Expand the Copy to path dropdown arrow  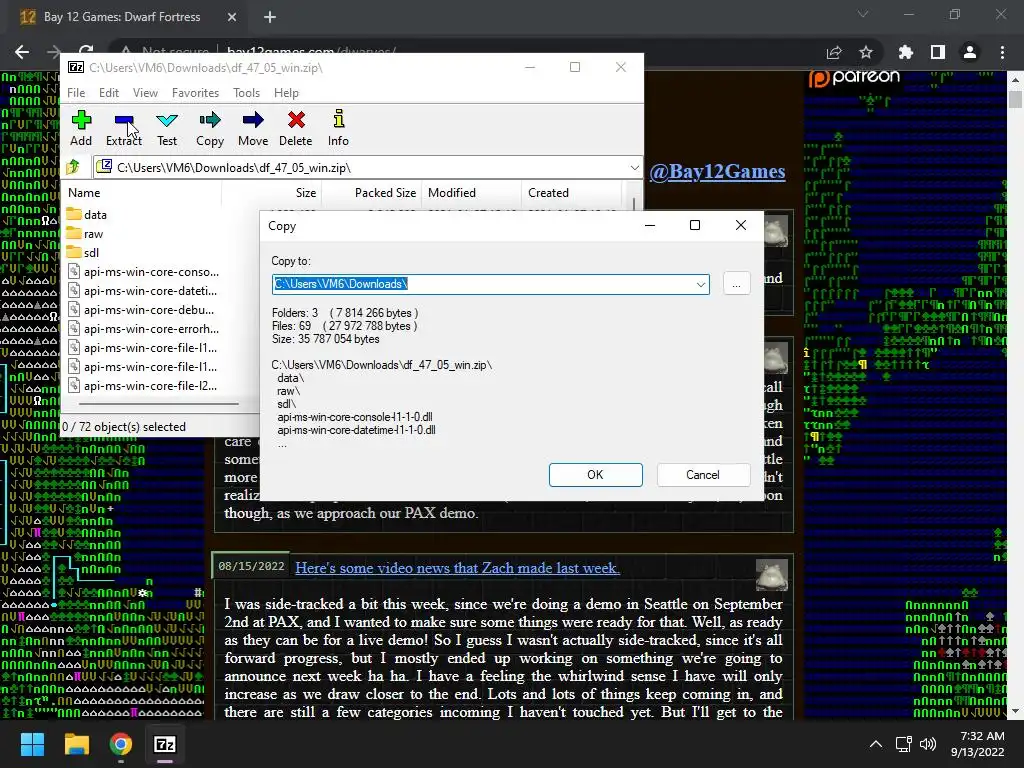point(701,284)
